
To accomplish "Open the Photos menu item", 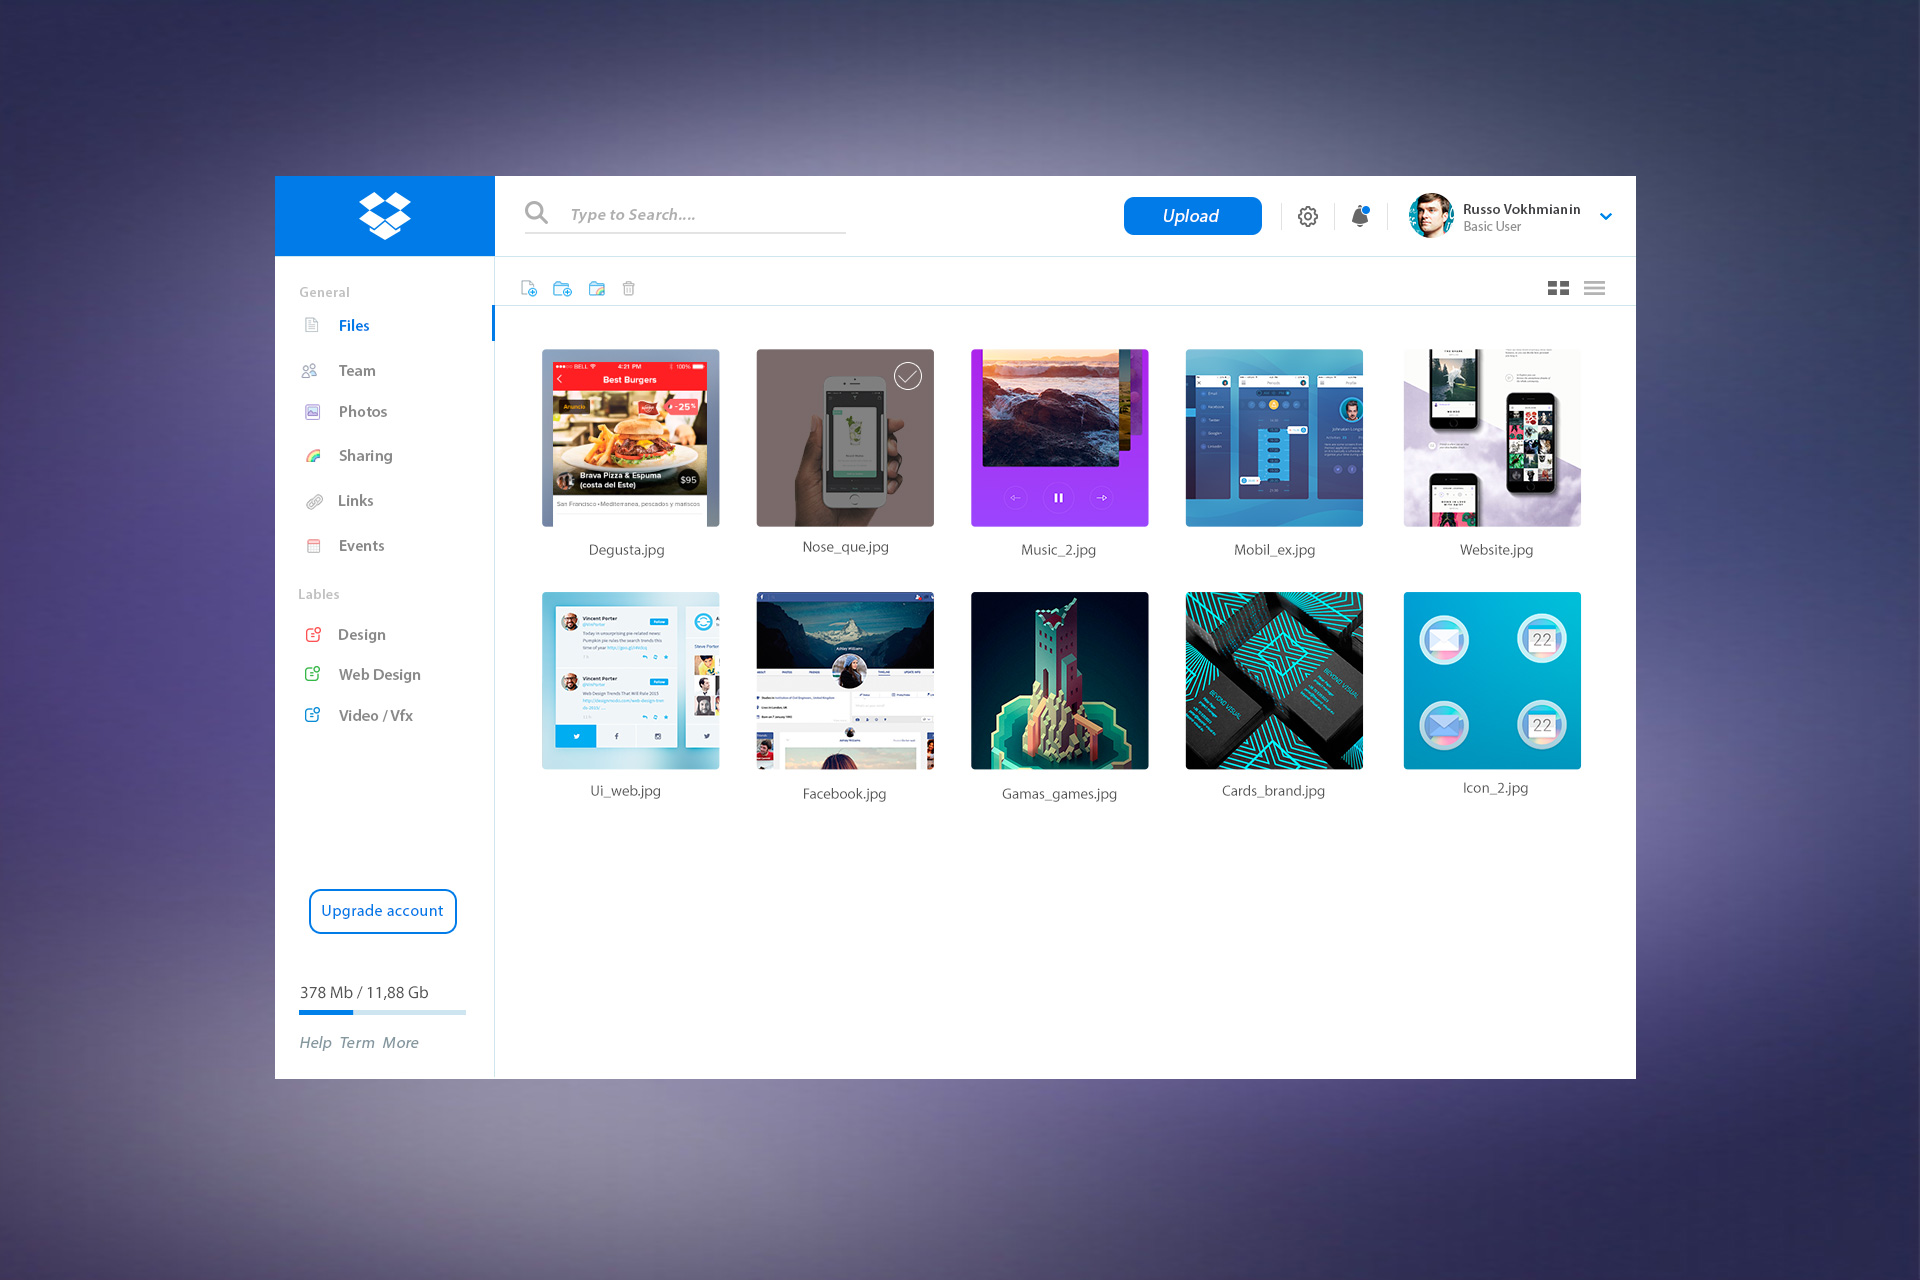I will [x=361, y=411].
